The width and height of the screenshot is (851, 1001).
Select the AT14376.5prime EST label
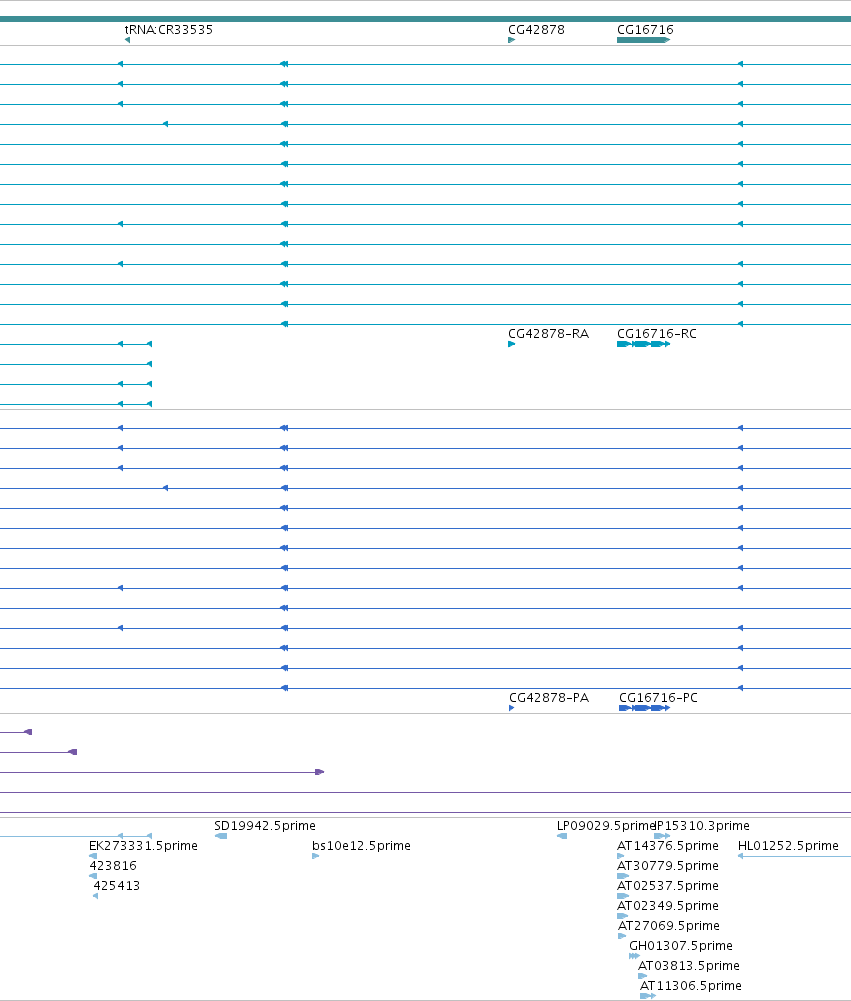point(668,845)
